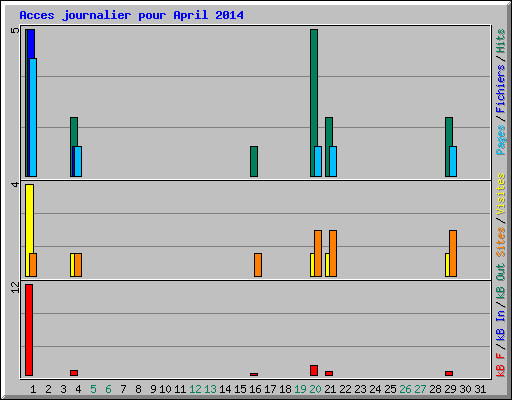
Task: Click day label '21' on the x-axis
Action: click(x=330, y=389)
